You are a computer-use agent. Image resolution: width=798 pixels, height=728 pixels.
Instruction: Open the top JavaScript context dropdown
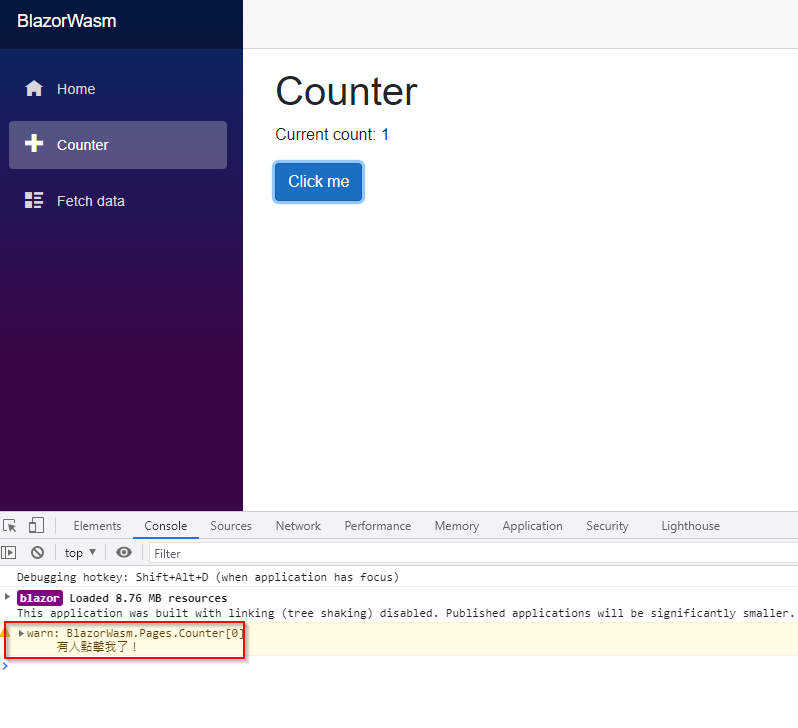coord(80,553)
